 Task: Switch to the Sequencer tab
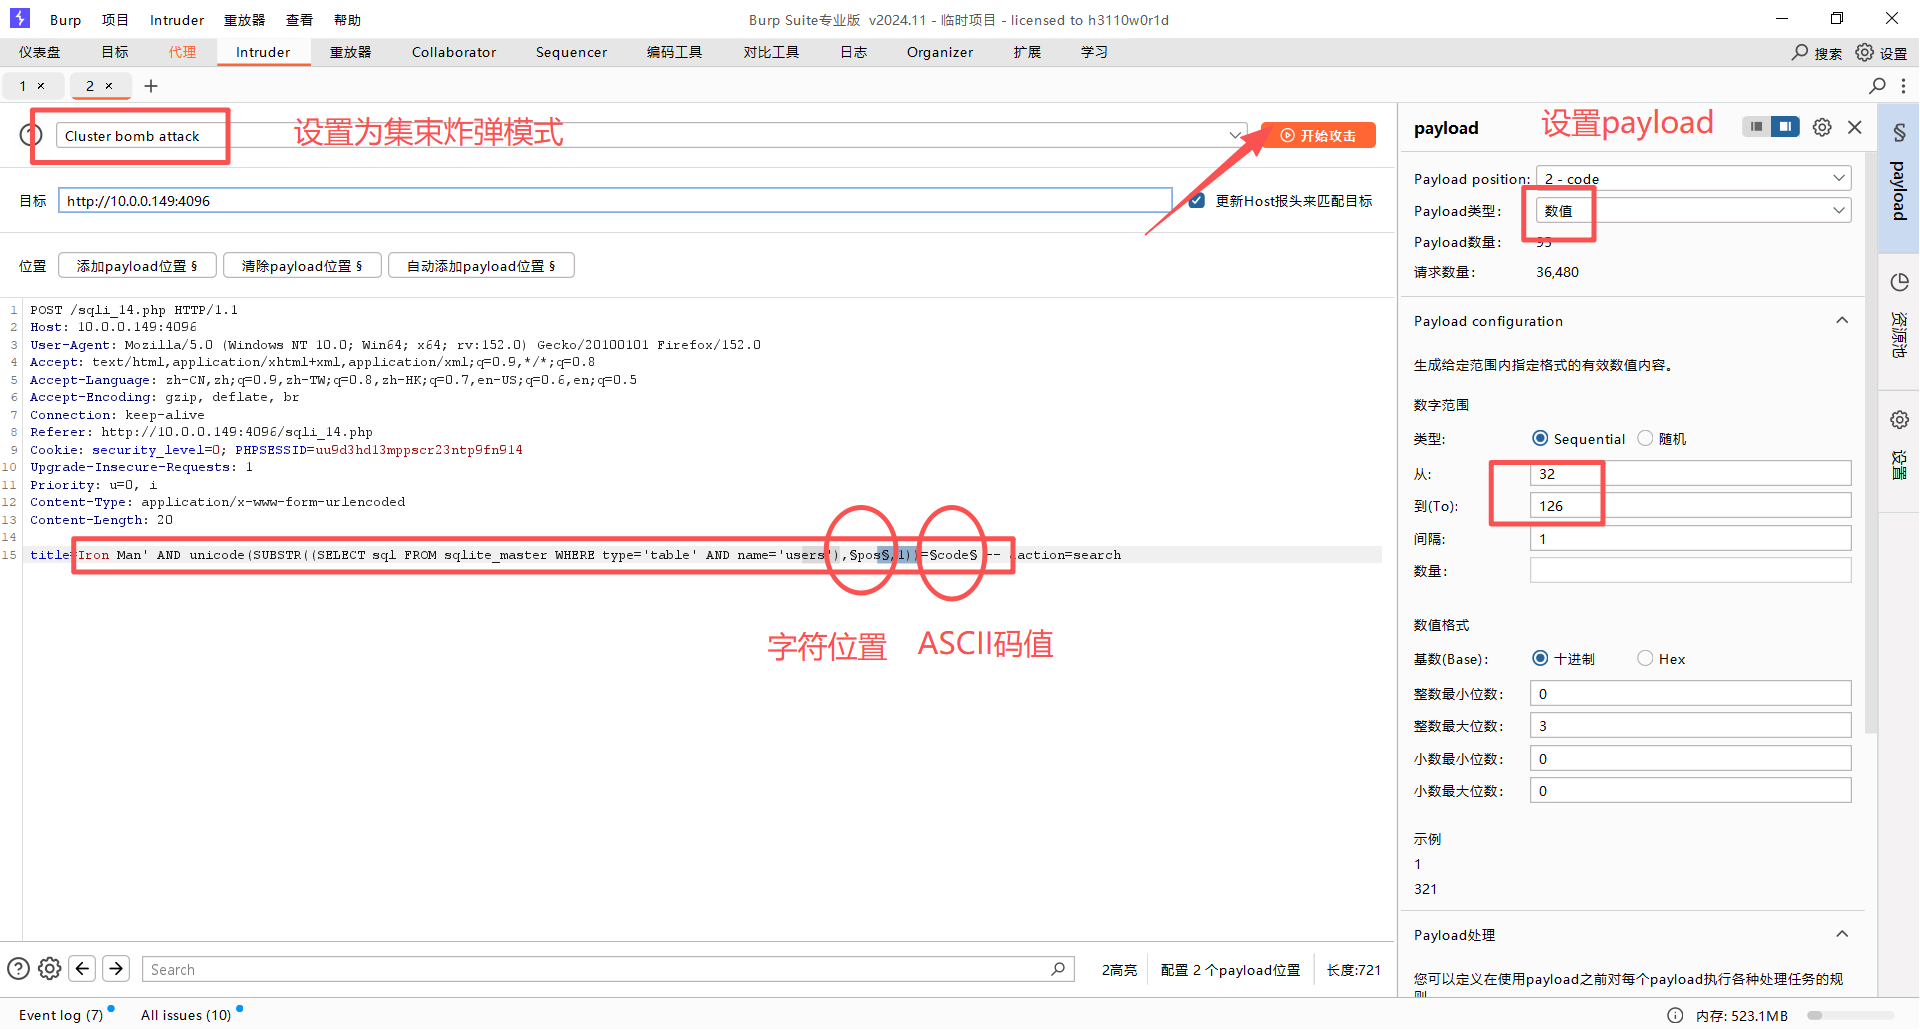[571, 52]
